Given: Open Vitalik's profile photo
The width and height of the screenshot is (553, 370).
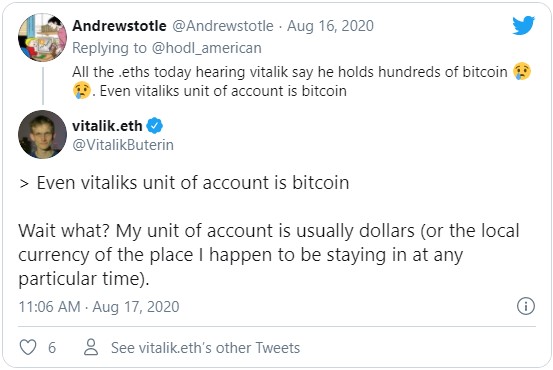Looking at the screenshot, I should [x=42, y=134].
